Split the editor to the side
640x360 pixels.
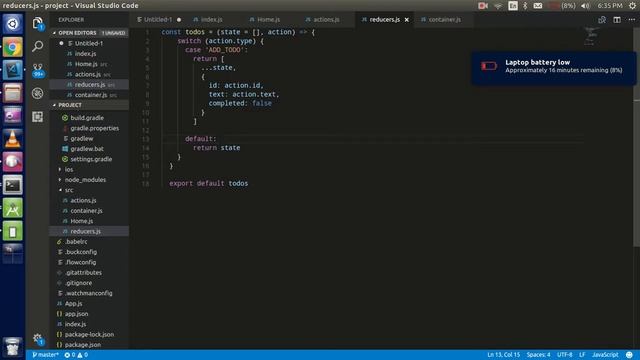[x=617, y=20]
